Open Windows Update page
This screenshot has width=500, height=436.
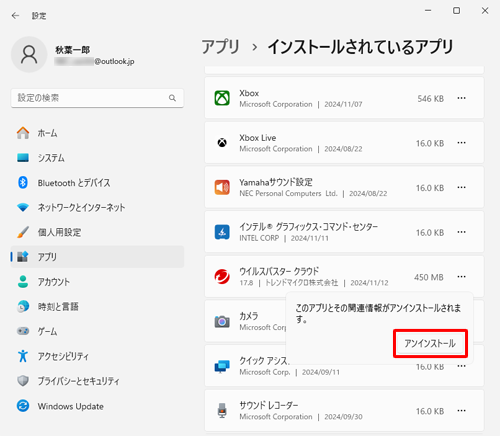click(97, 406)
